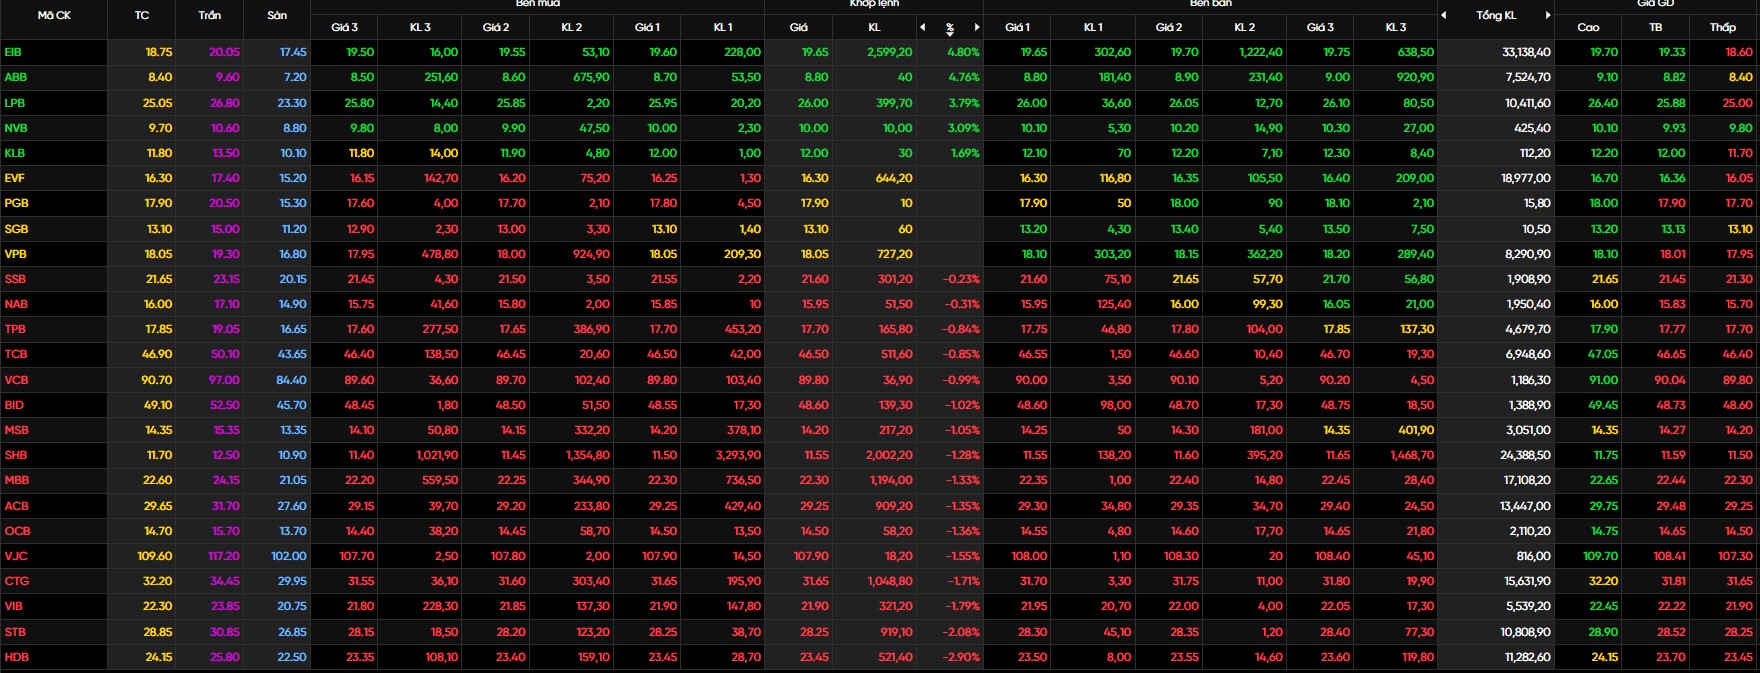This screenshot has width=1760, height=673.
Task: Open the NAB stock symbol
Action: [16, 304]
